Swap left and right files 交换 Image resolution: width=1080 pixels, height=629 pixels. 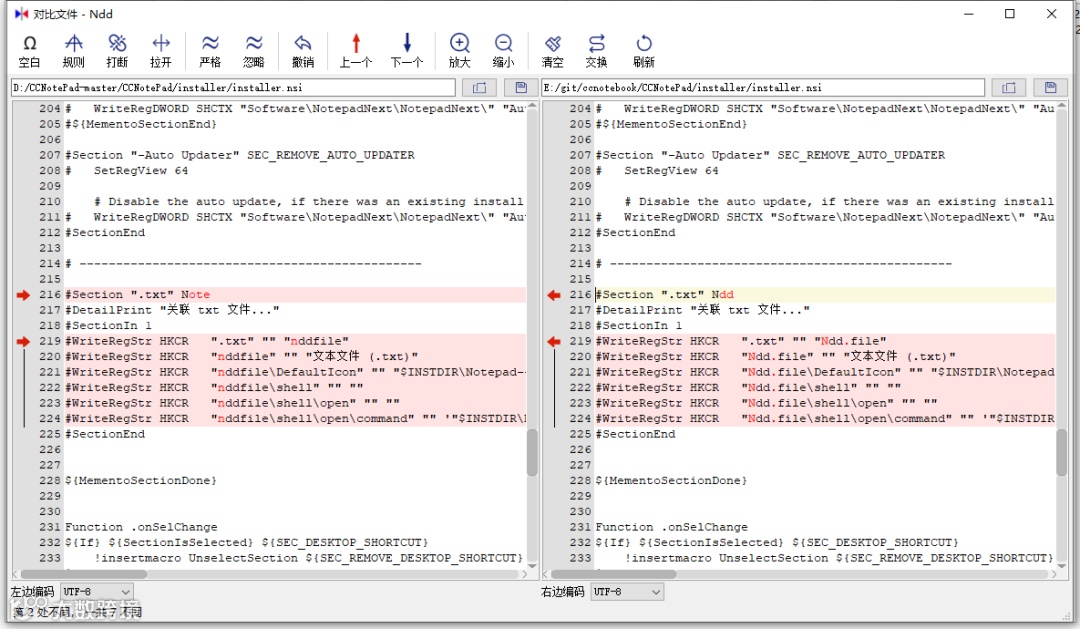point(596,51)
